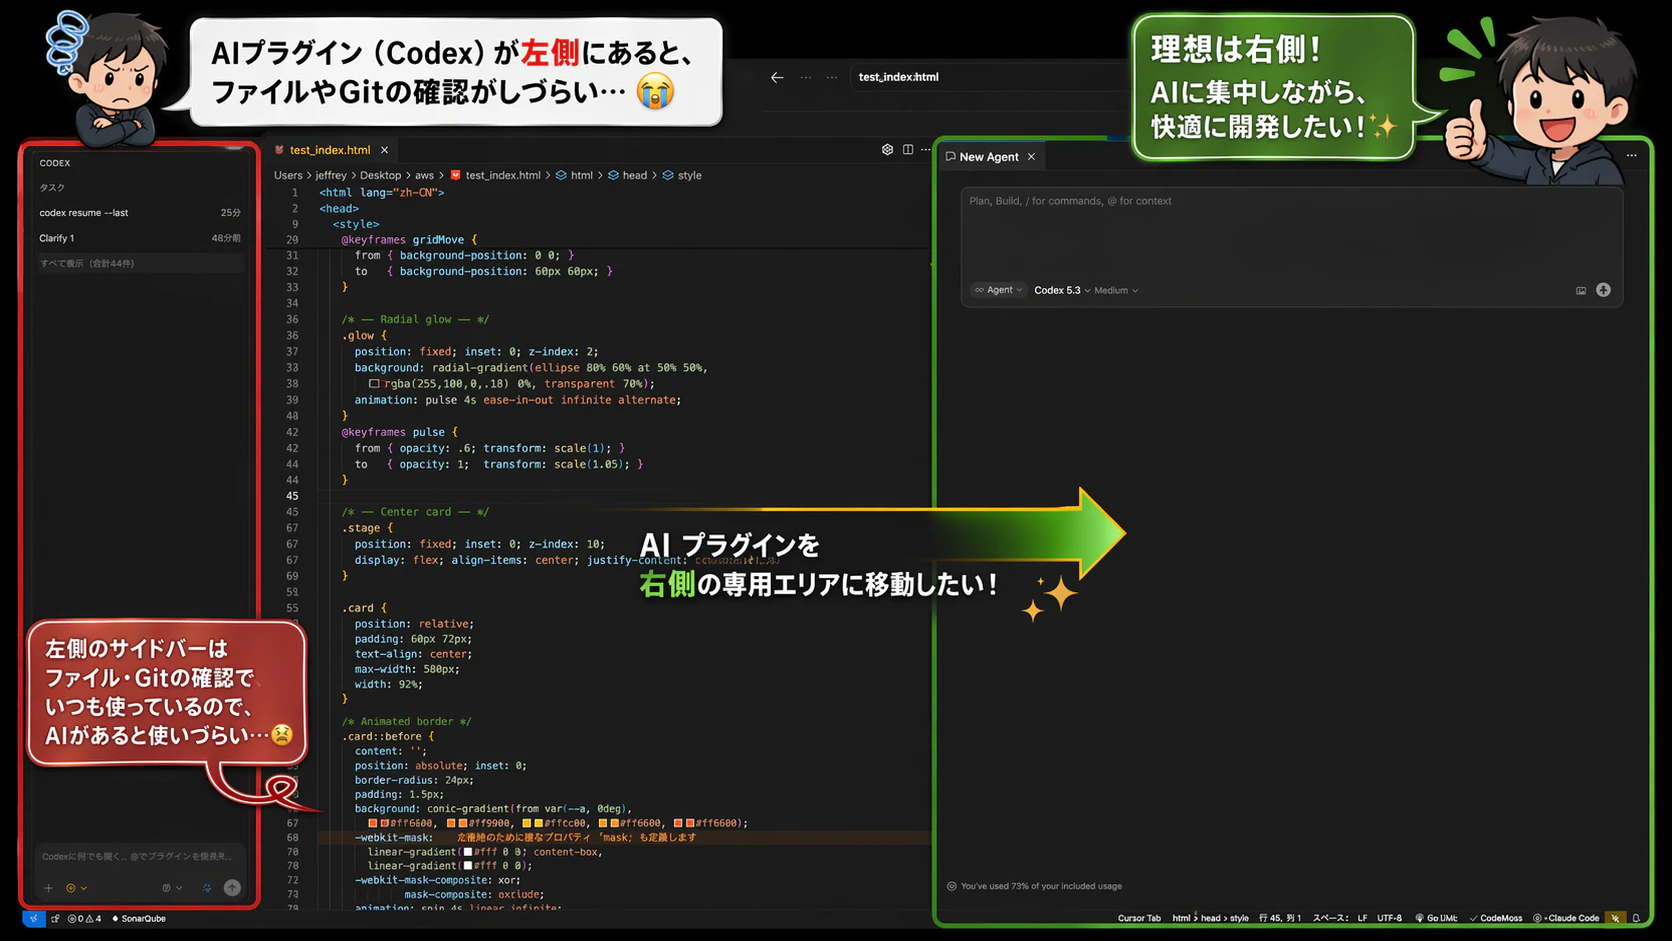Click the '@keyframes pulse' code line
Screen dimensions: 1672x941
(399, 432)
